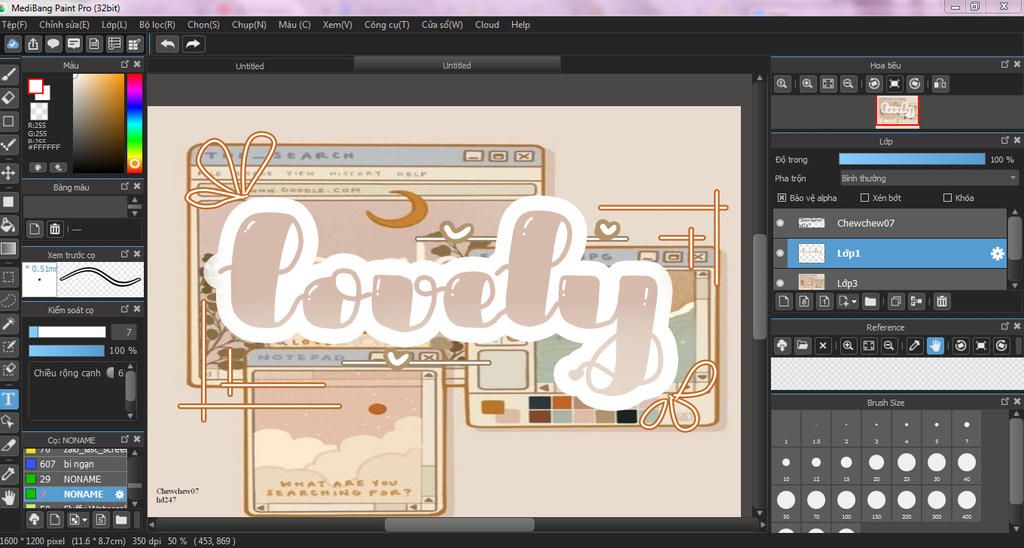
Task: Enable the Khóa lock checkbox
Action: [948, 198]
